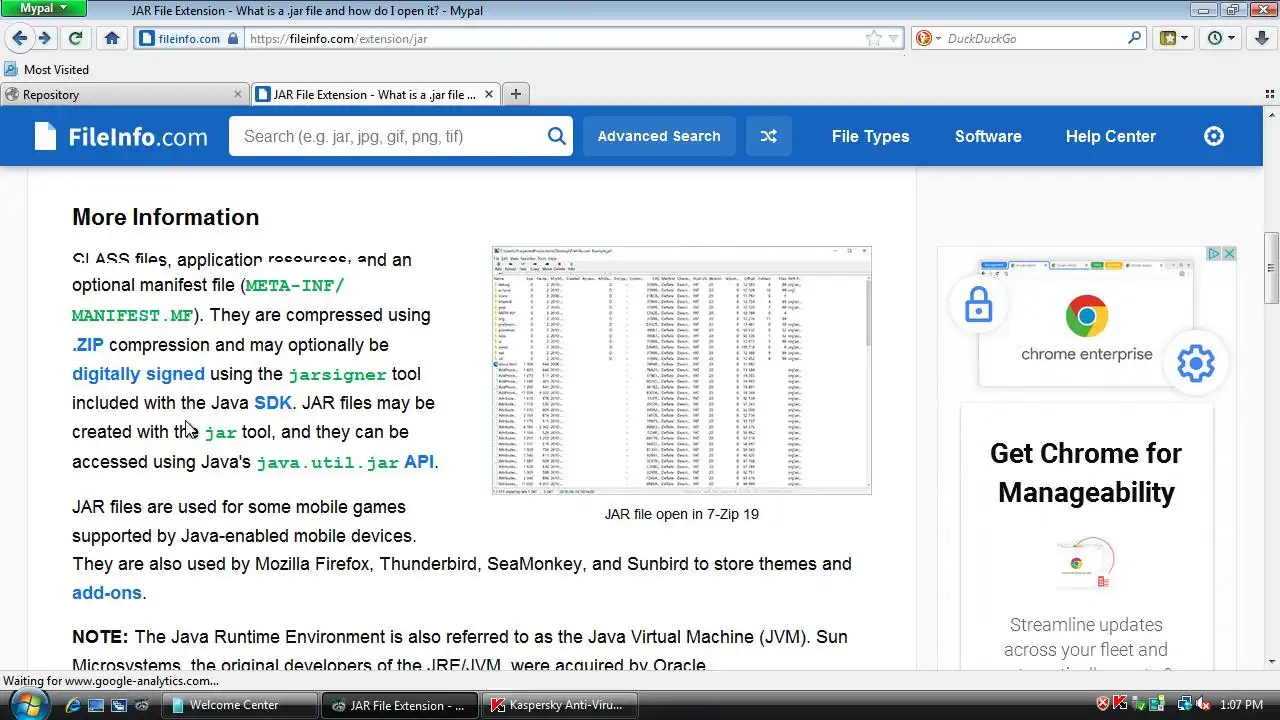Click the FileInfo search magnifier button
The height and width of the screenshot is (720, 1280).
click(557, 136)
